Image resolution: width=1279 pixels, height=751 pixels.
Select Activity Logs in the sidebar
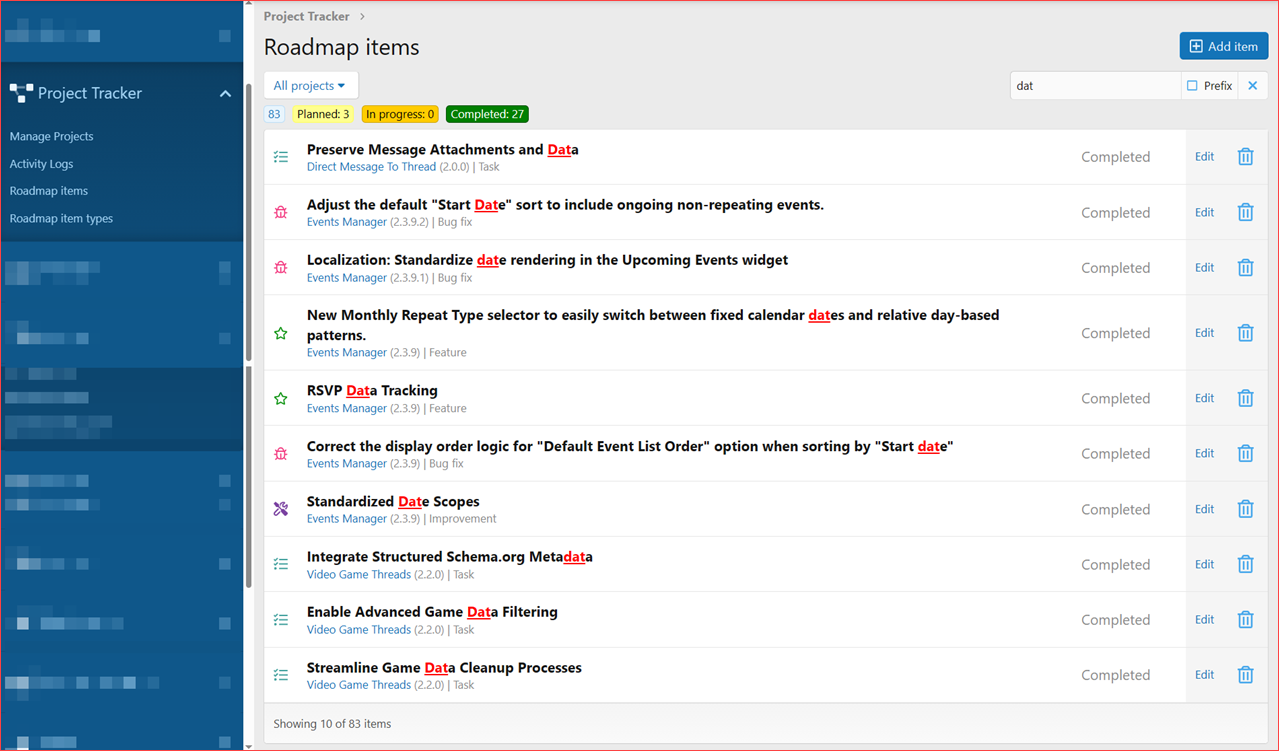click(40, 163)
